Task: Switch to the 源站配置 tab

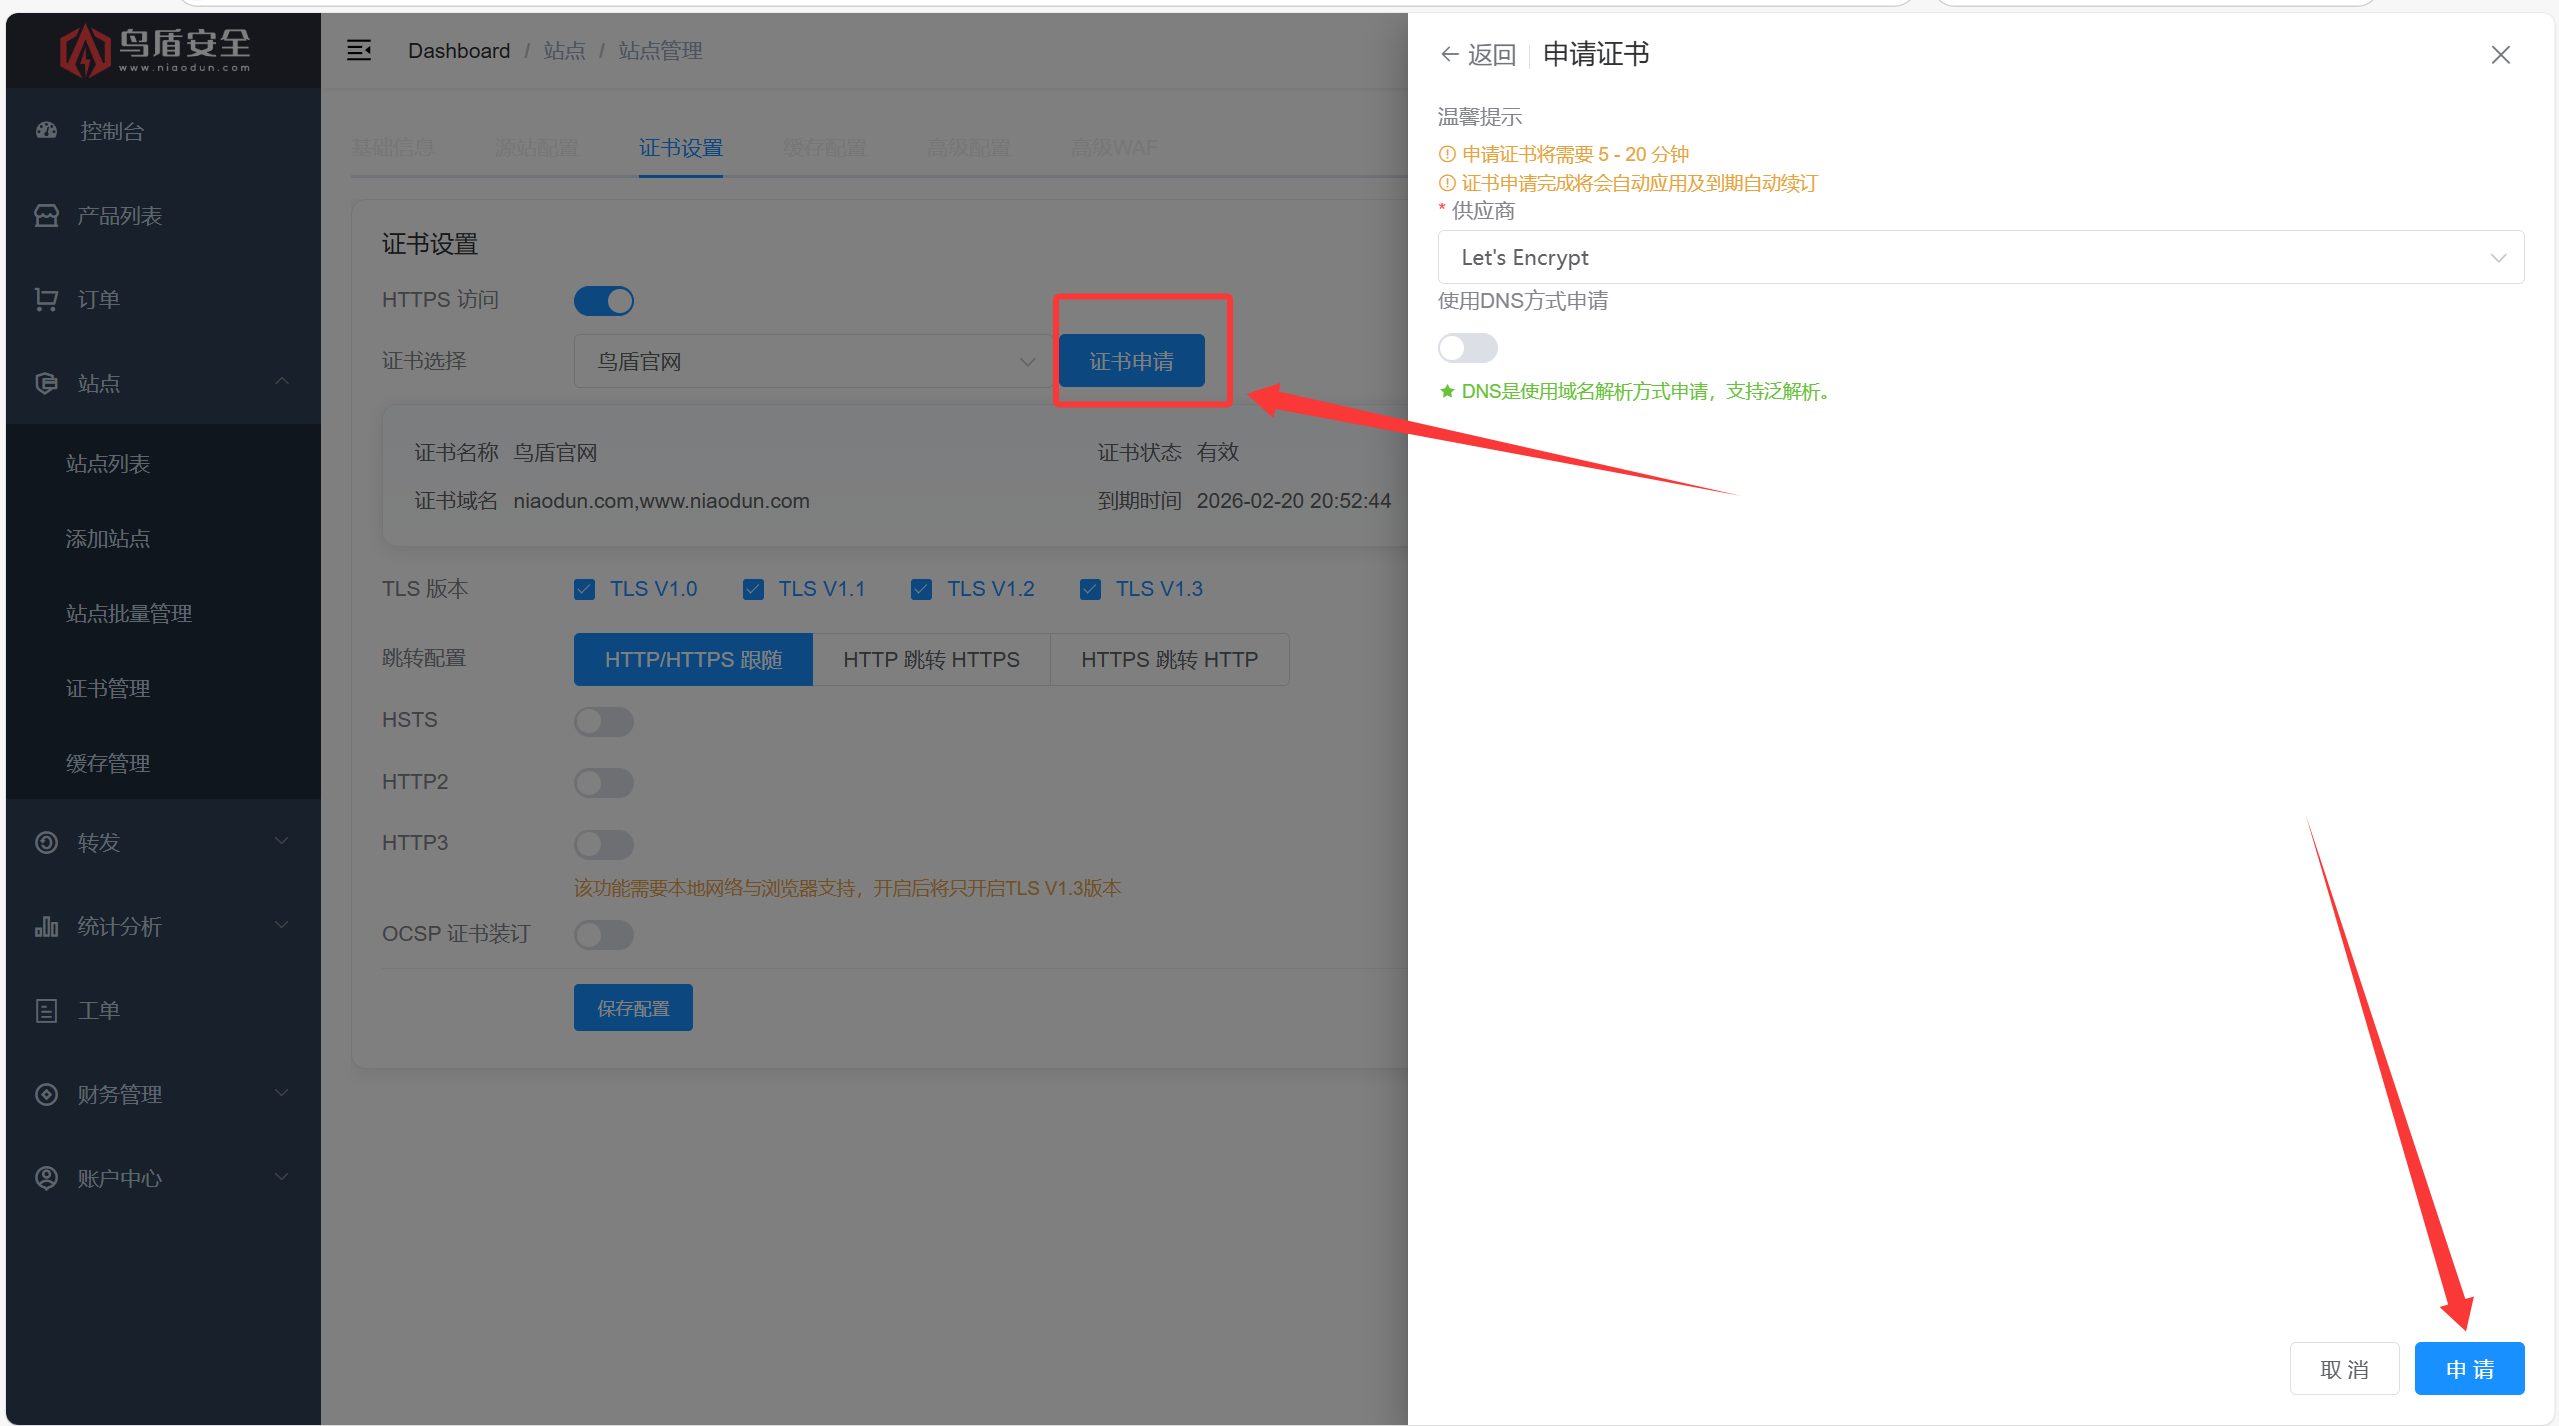Action: 537,148
